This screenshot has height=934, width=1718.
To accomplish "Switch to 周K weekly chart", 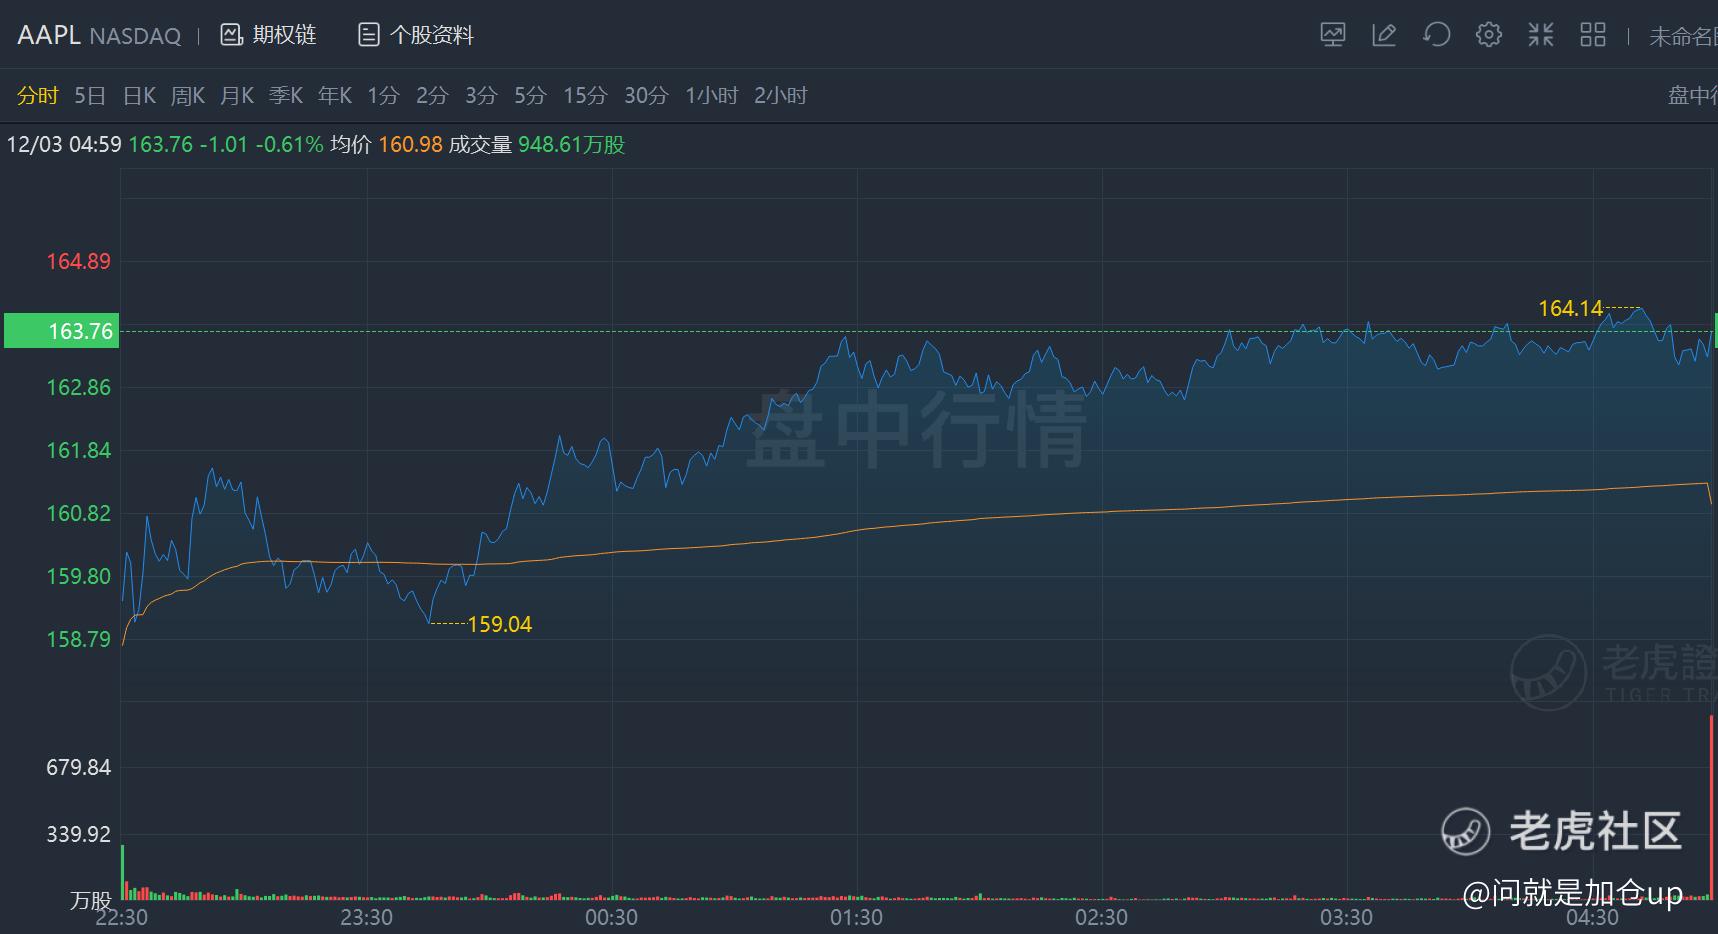I will tap(188, 95).
